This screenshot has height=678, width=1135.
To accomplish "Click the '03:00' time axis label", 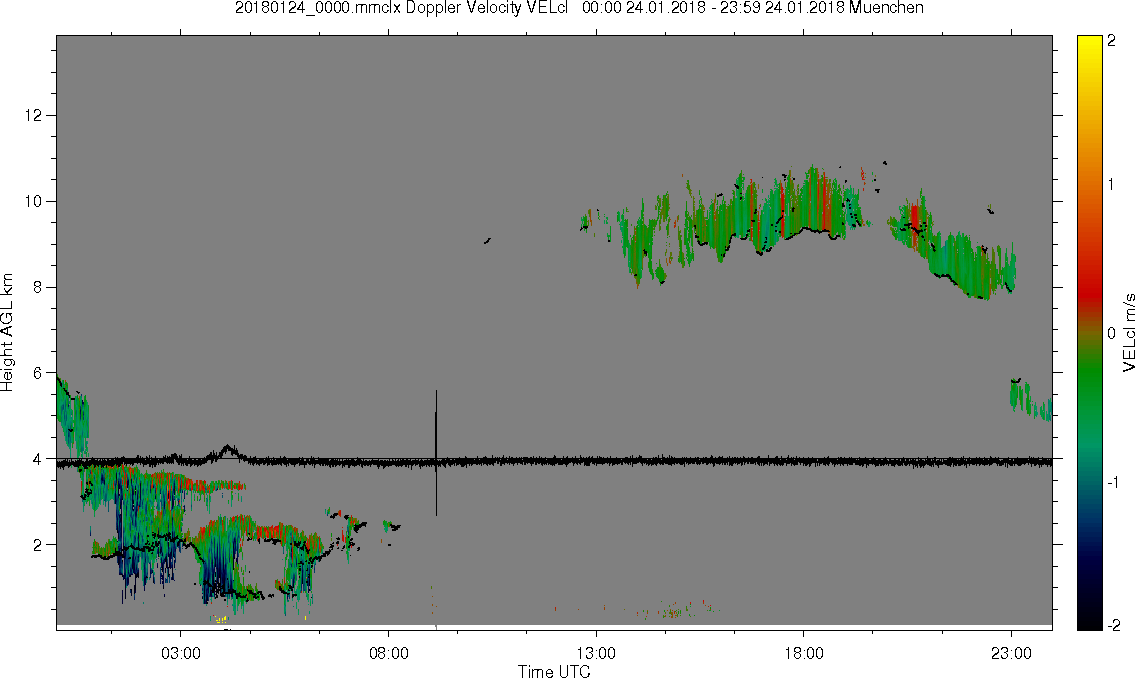I will point(181,653).
